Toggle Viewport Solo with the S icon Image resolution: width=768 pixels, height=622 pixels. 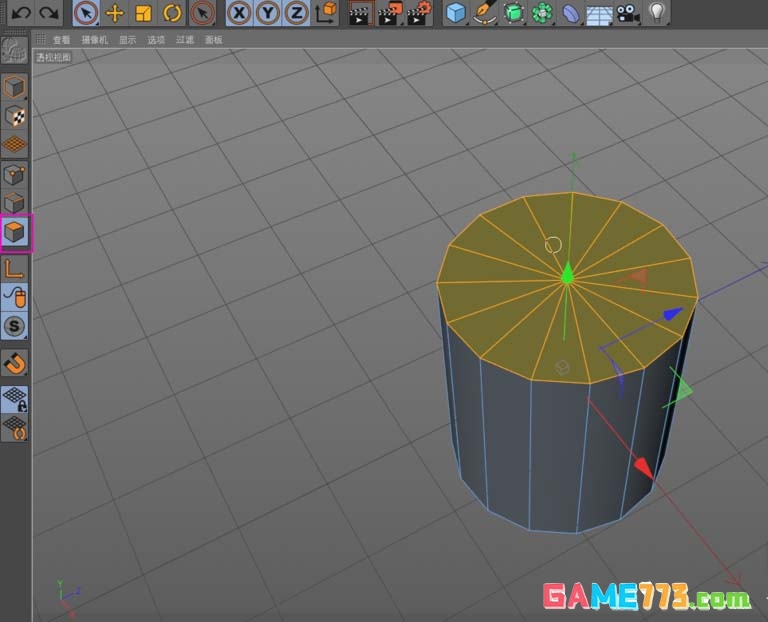[14, 326]
